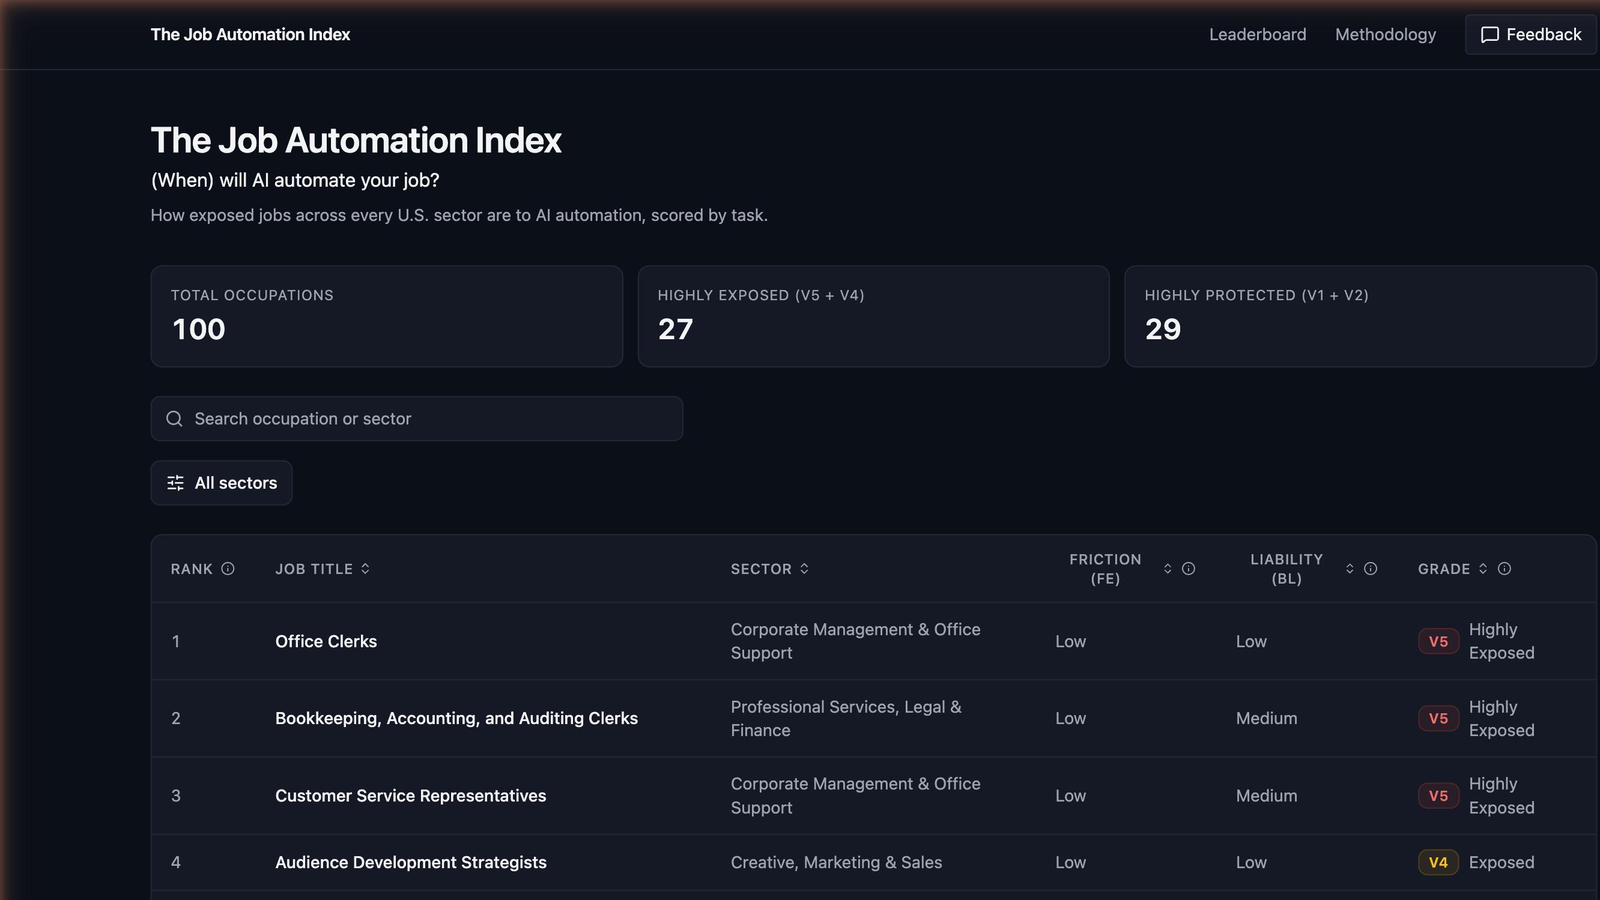Screen dimensions: 1600x900
Task: Sort by Job Title using its arrows
Action: click(365, 568)
